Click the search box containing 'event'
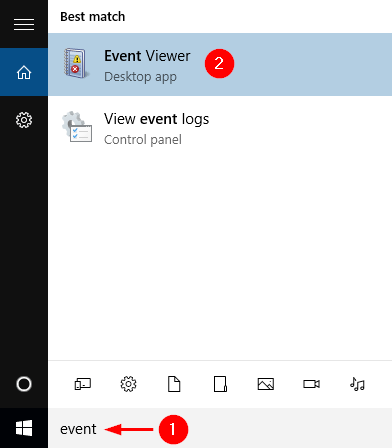The image size is (392, 448). [x=220, y=428]
